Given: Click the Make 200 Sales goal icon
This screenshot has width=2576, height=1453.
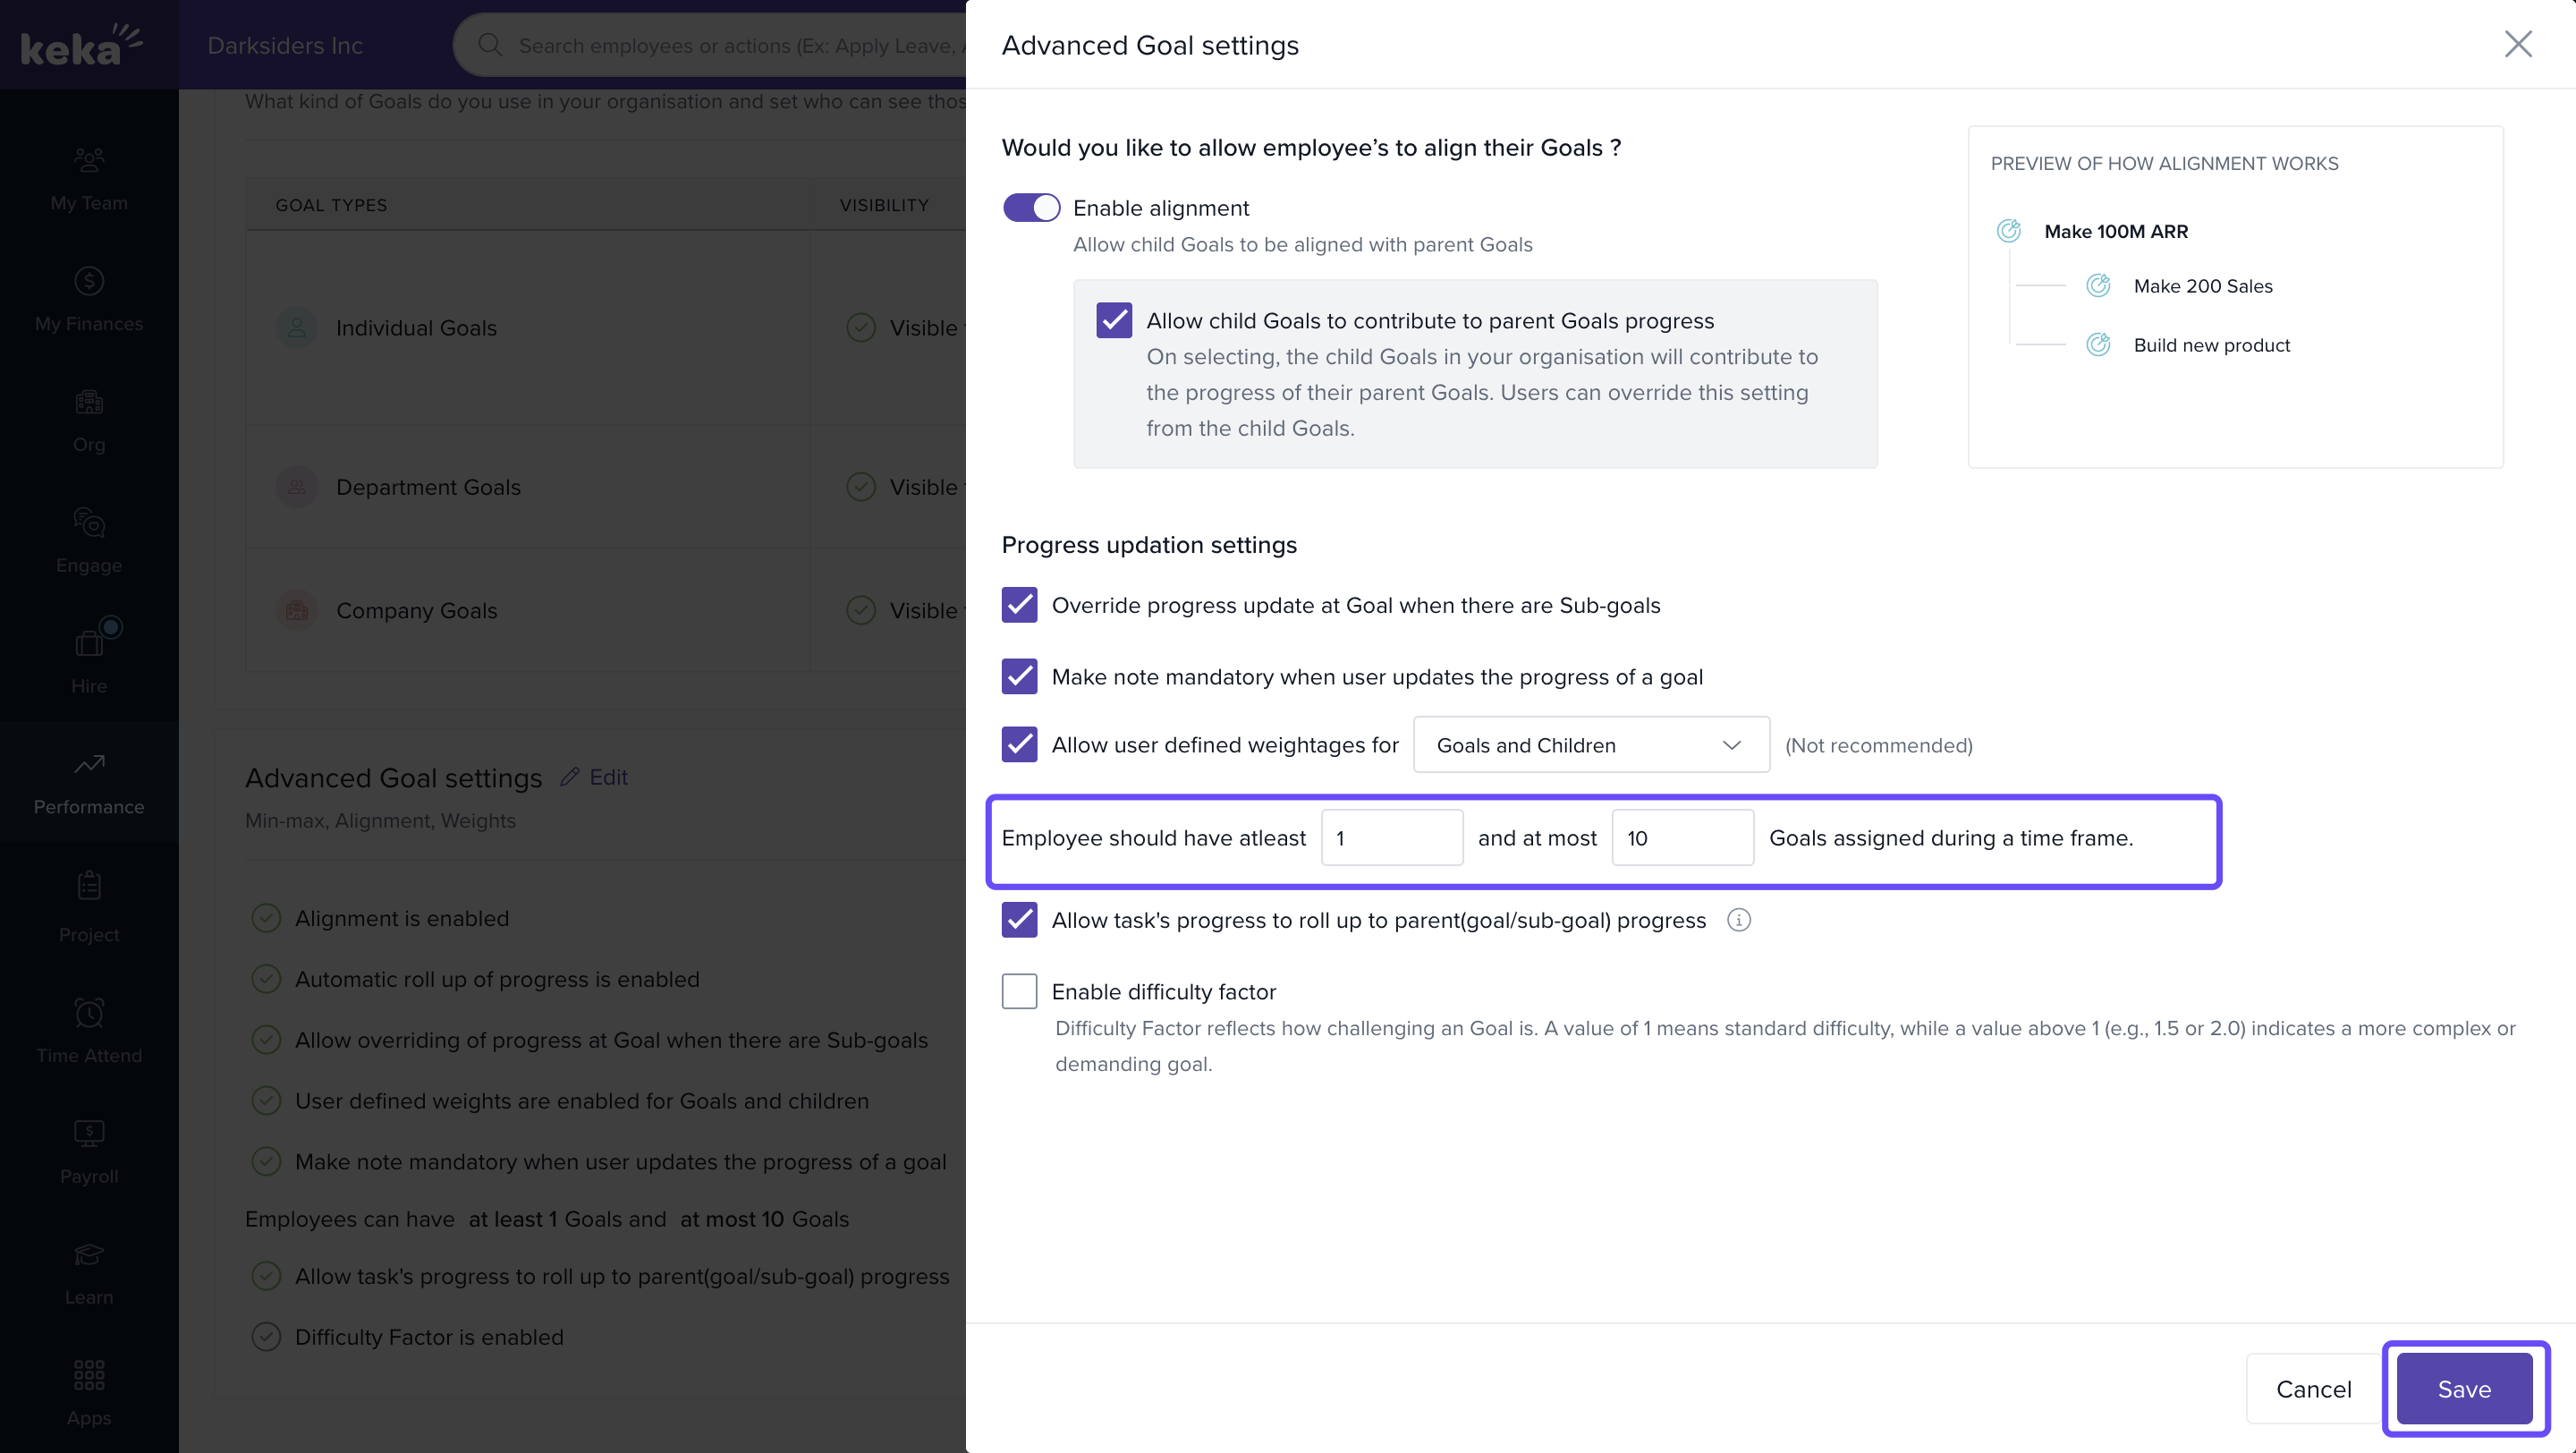Looking at the screenshot, I should point(2098,286).
